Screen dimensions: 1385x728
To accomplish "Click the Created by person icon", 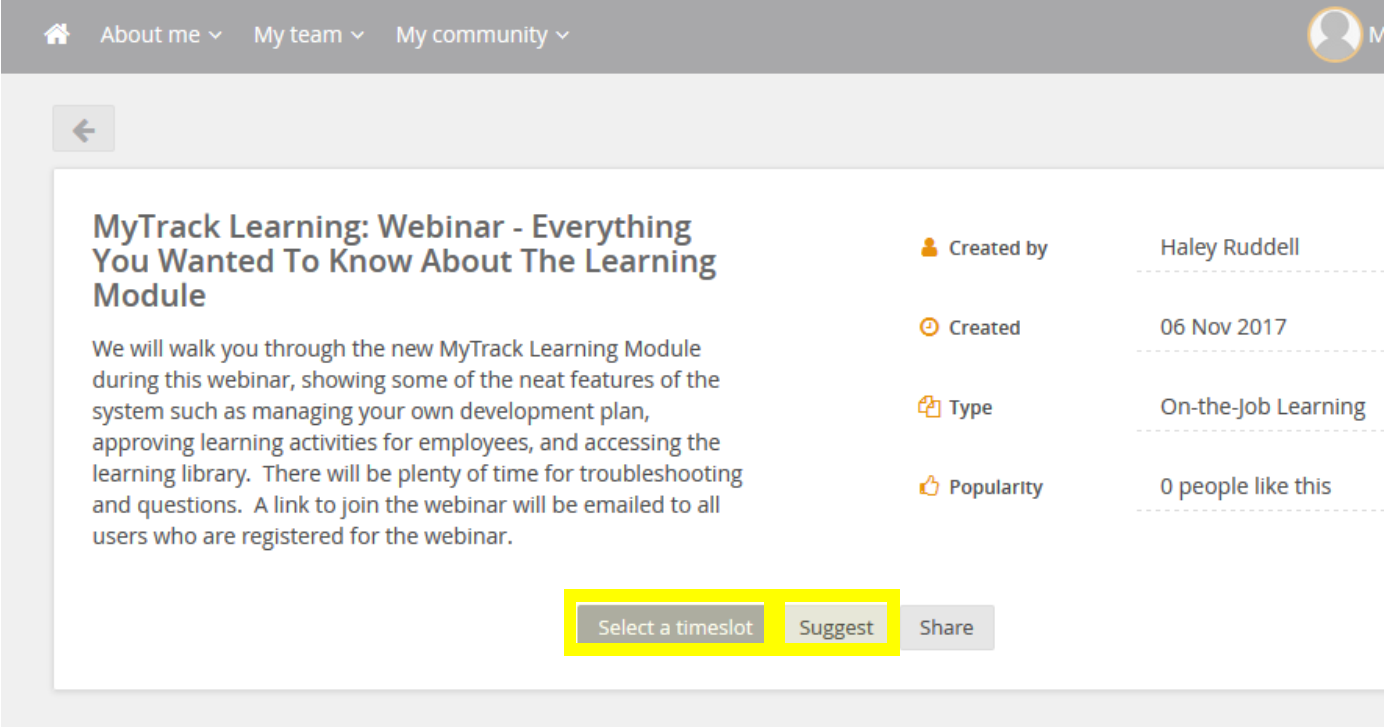I will click(x=929, y=247).
